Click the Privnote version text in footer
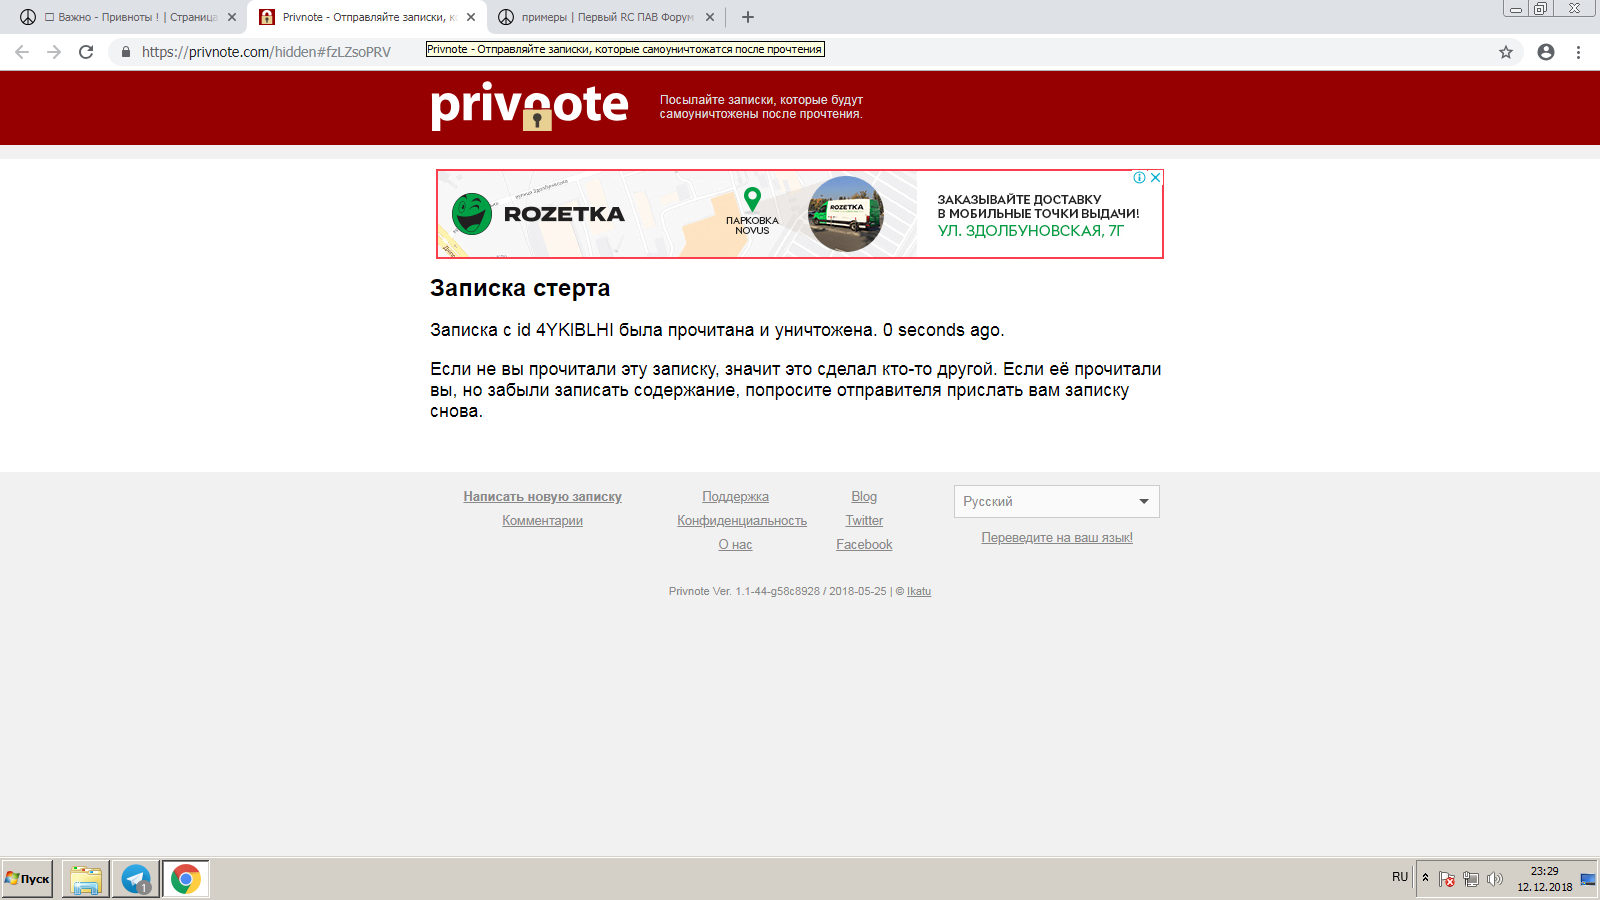 pos(777,591)
